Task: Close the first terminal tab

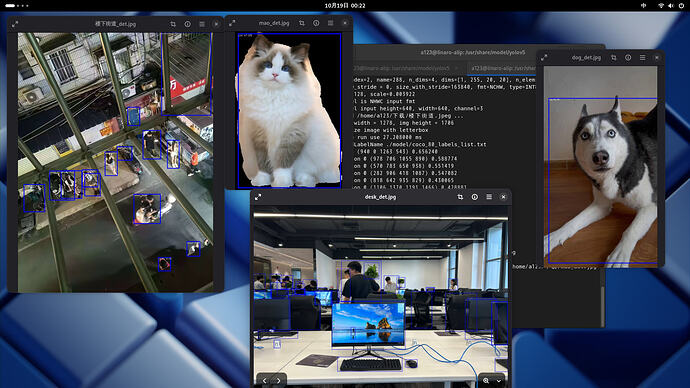Action: (x=457, y=68)
